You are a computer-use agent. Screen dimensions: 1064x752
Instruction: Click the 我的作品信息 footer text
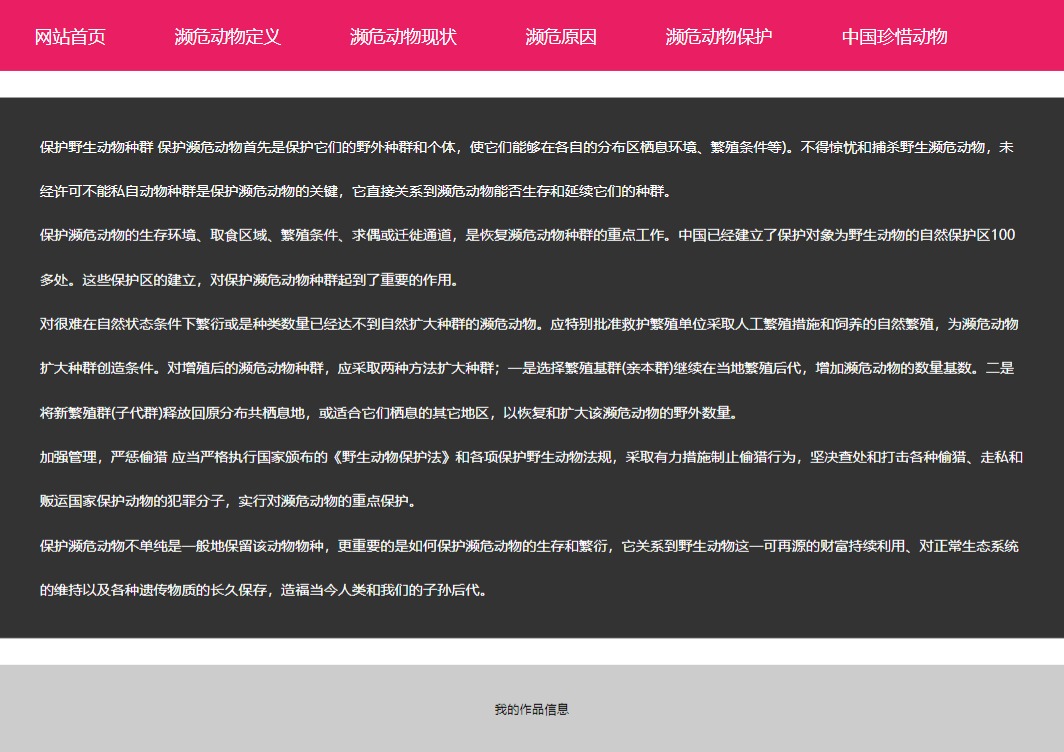point(531,710)
